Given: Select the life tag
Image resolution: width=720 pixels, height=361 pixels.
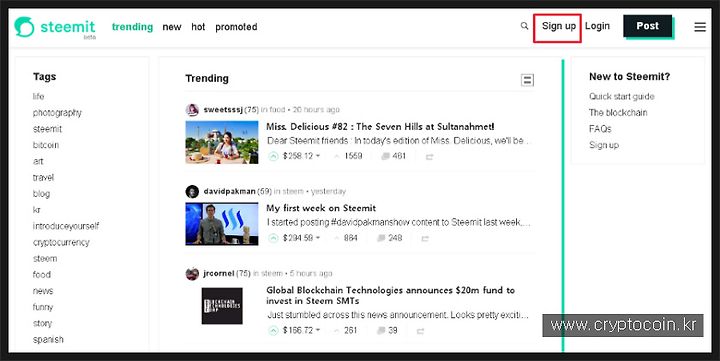Looking at the screenshot, I should pos(39,96).
